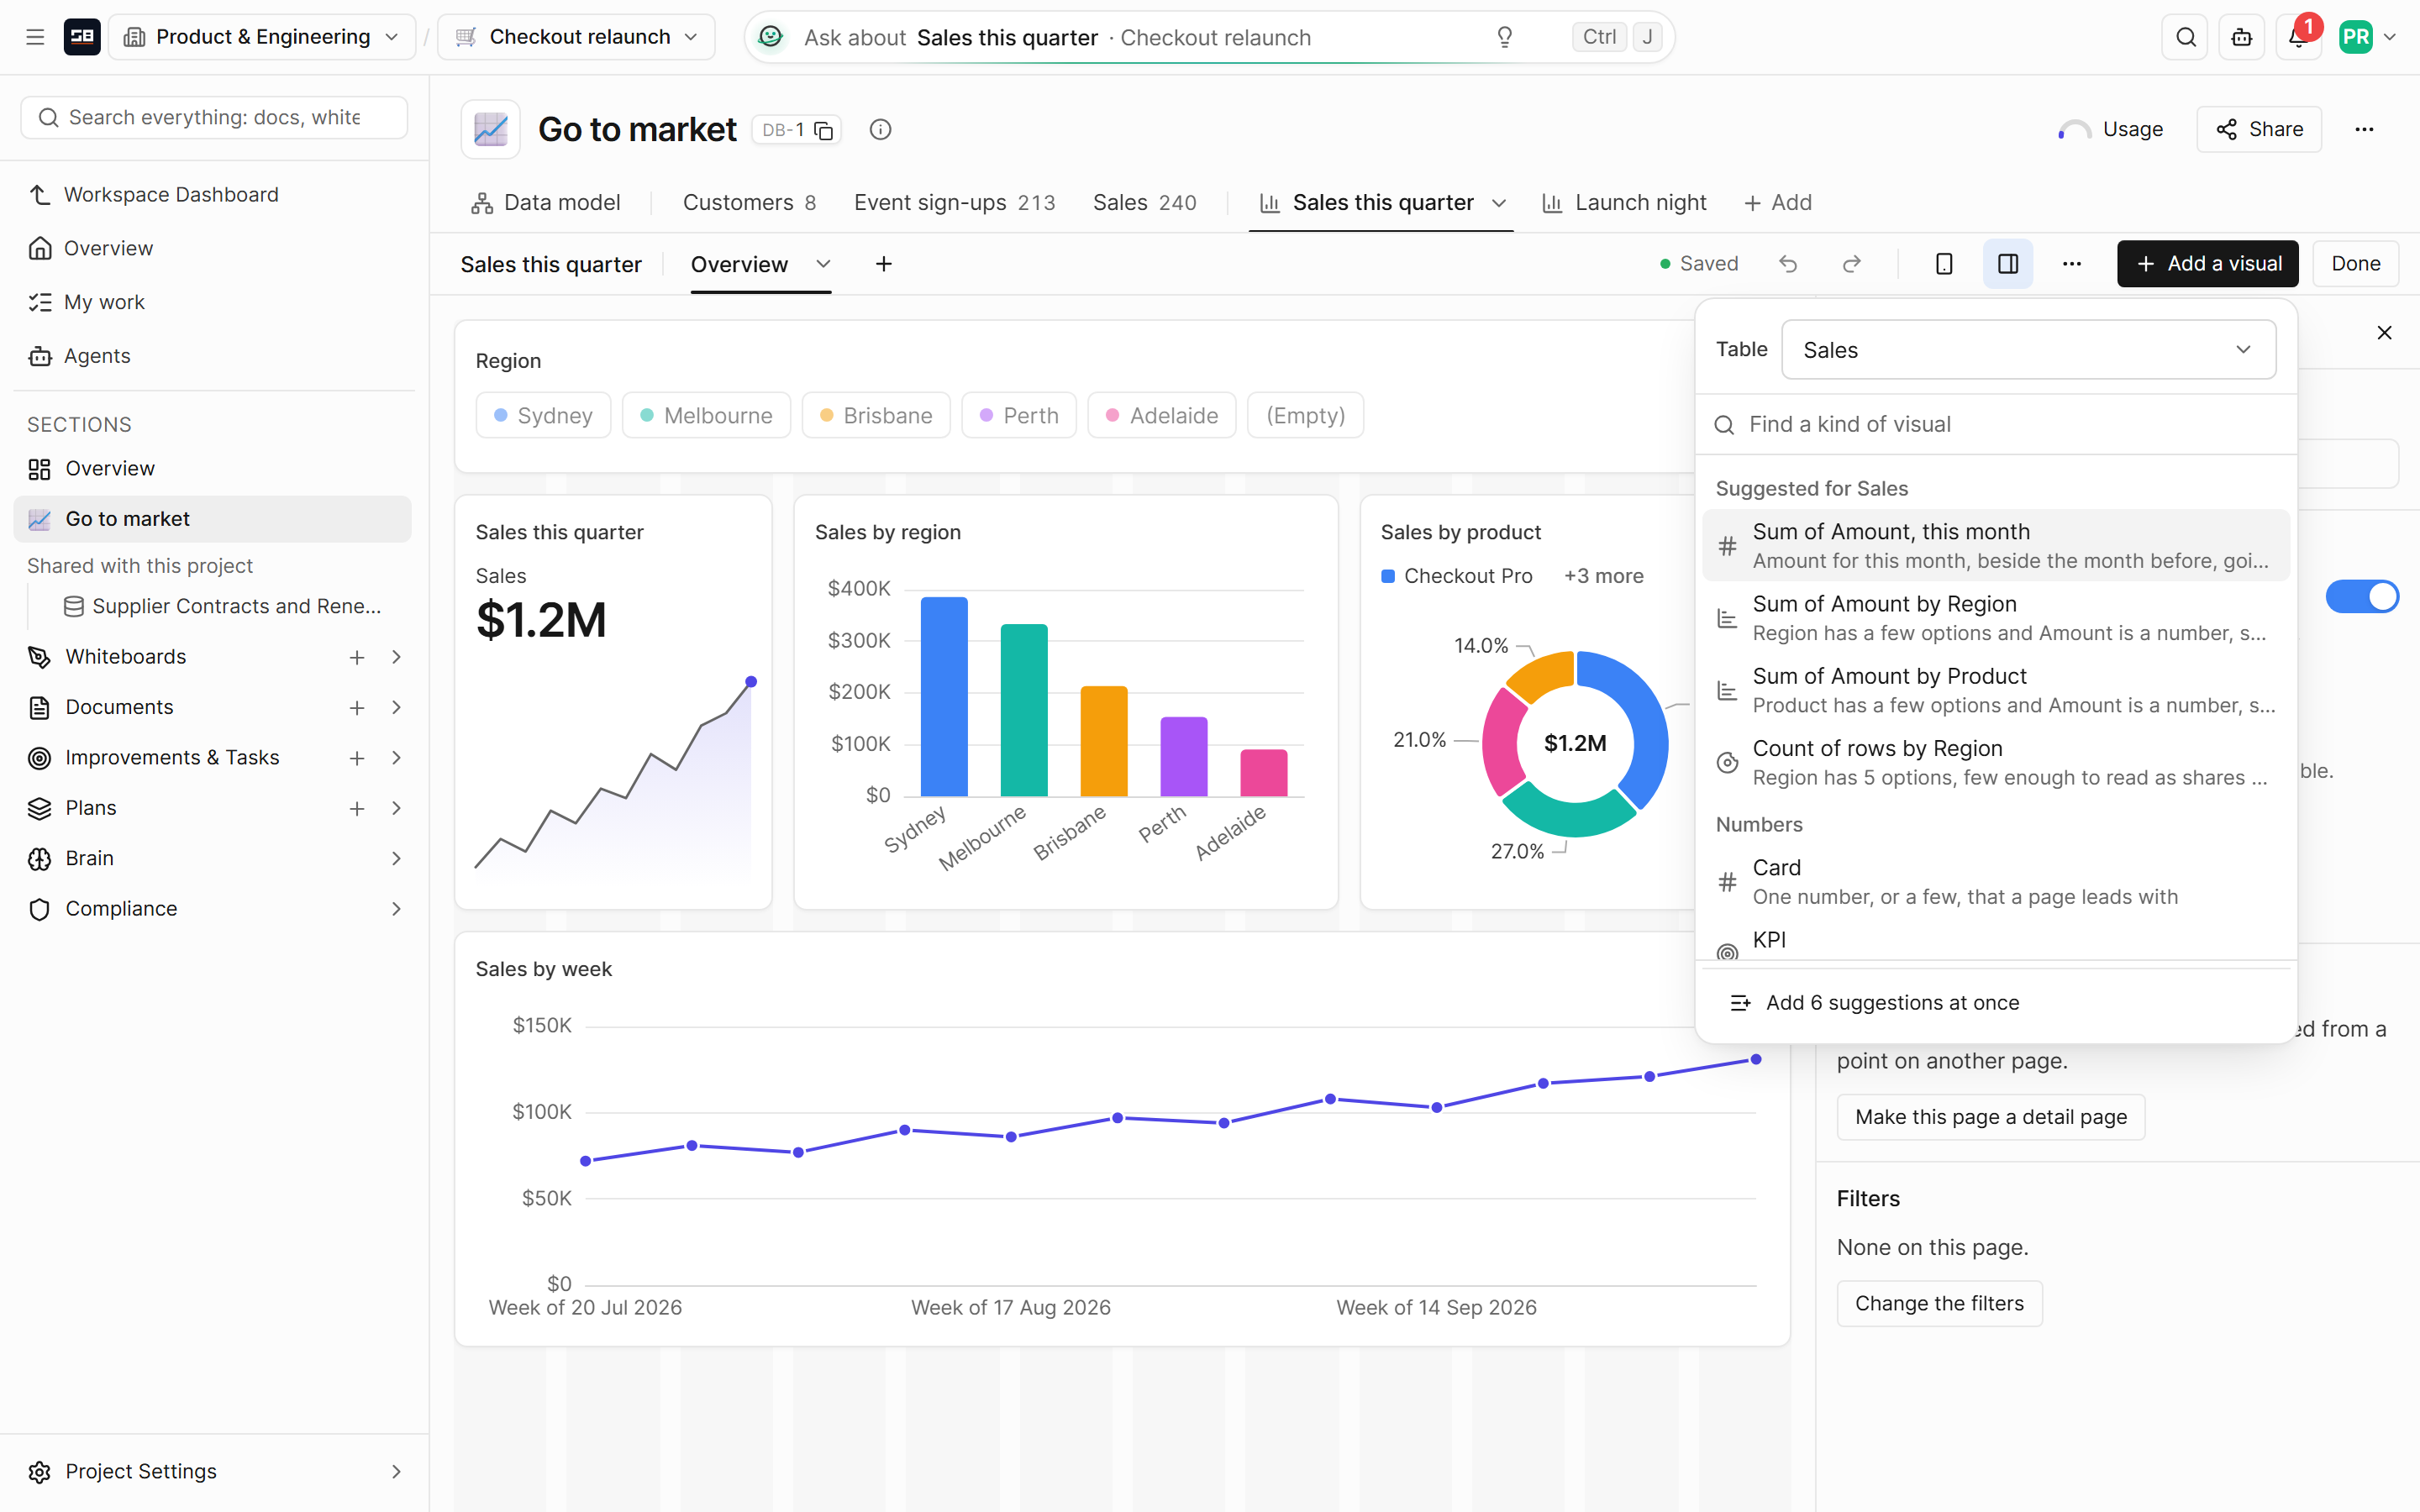Click the Find a kind of visual field
This screenshot has height=1512, width=2420.
pyautogui.click(x=1996, y=424)
